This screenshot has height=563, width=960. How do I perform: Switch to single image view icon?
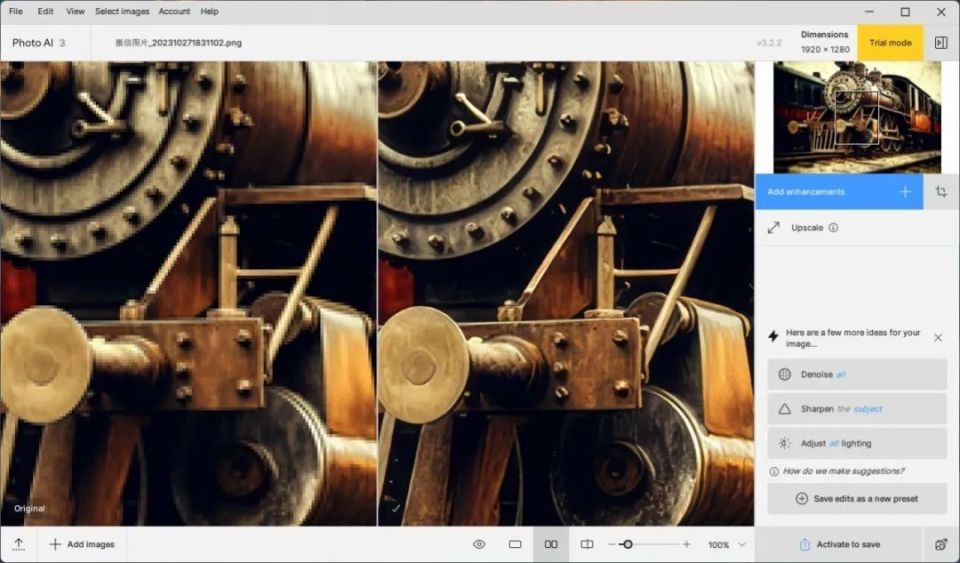pyautogui.click(x=515, y=544)
